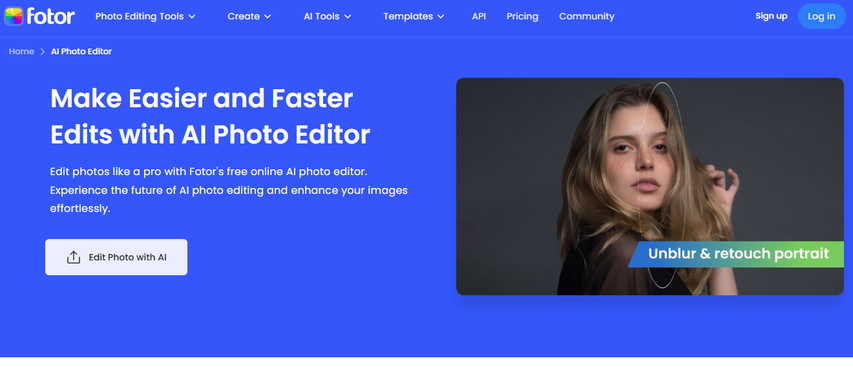The height and width of the screenshot is (367, 853).
Task: Go to Home via breadcrumb
Action: click(x=21, y=52)
